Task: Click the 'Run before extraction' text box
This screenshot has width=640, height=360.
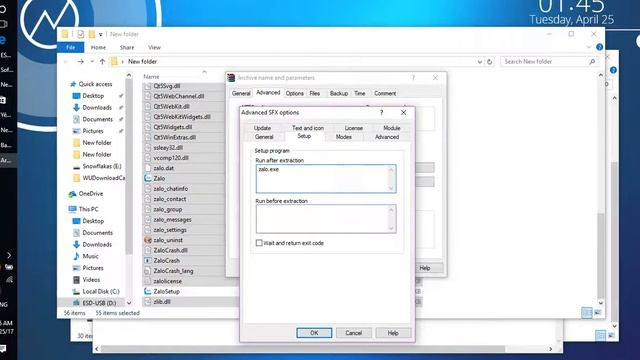Action: (326, 219)
